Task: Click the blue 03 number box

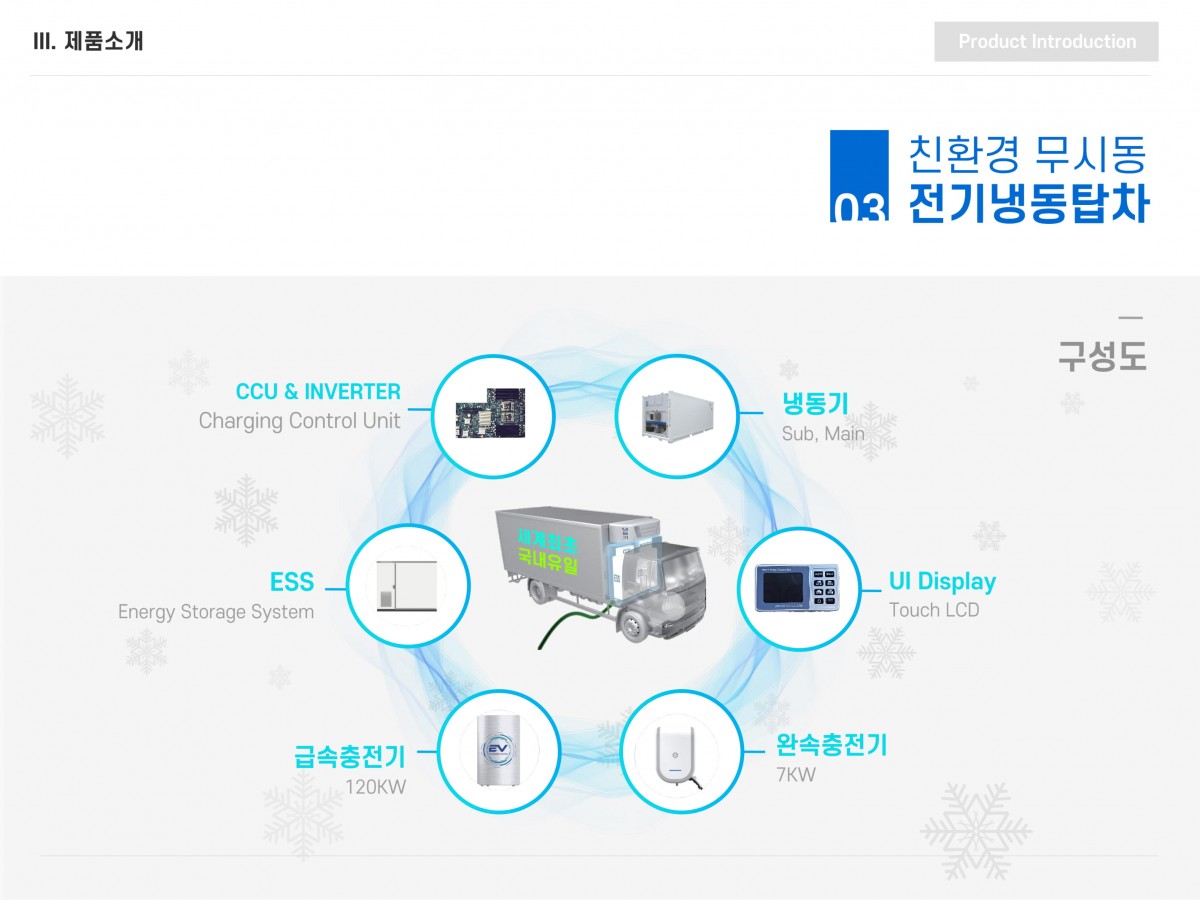Action: point(859,176)
